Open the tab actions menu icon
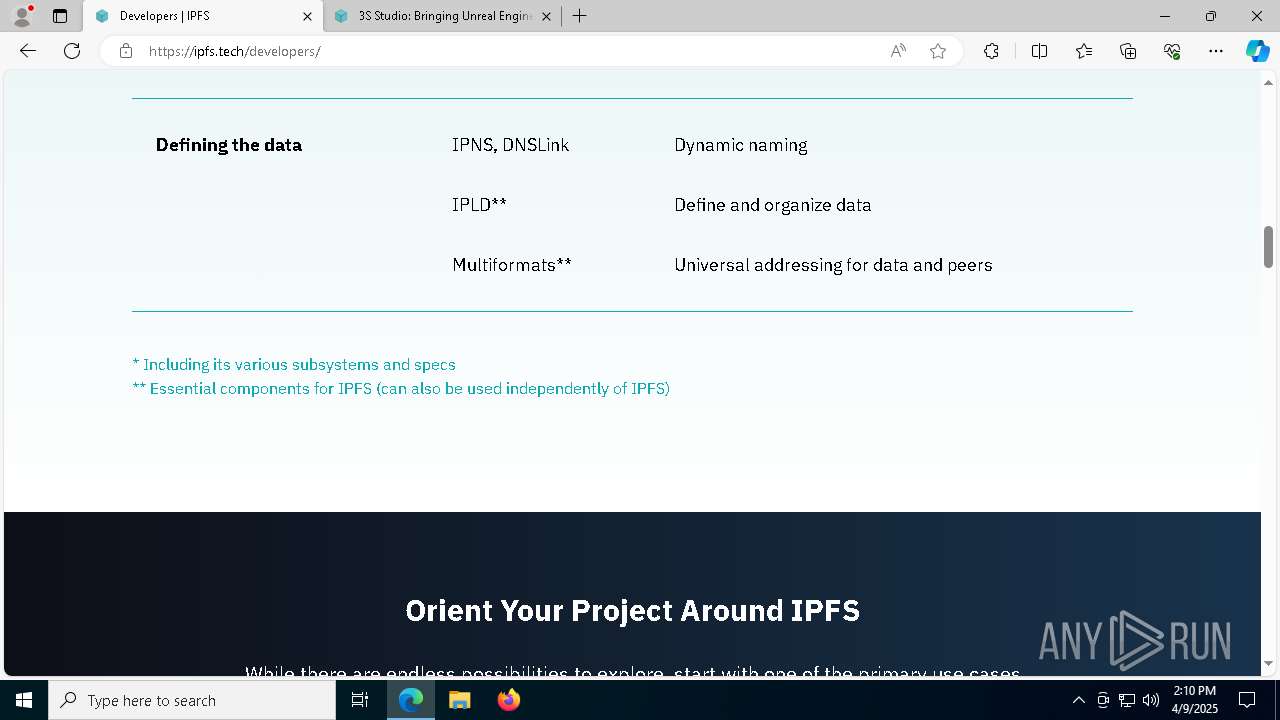Viewport: 1280px width, 720px height. 60,16
